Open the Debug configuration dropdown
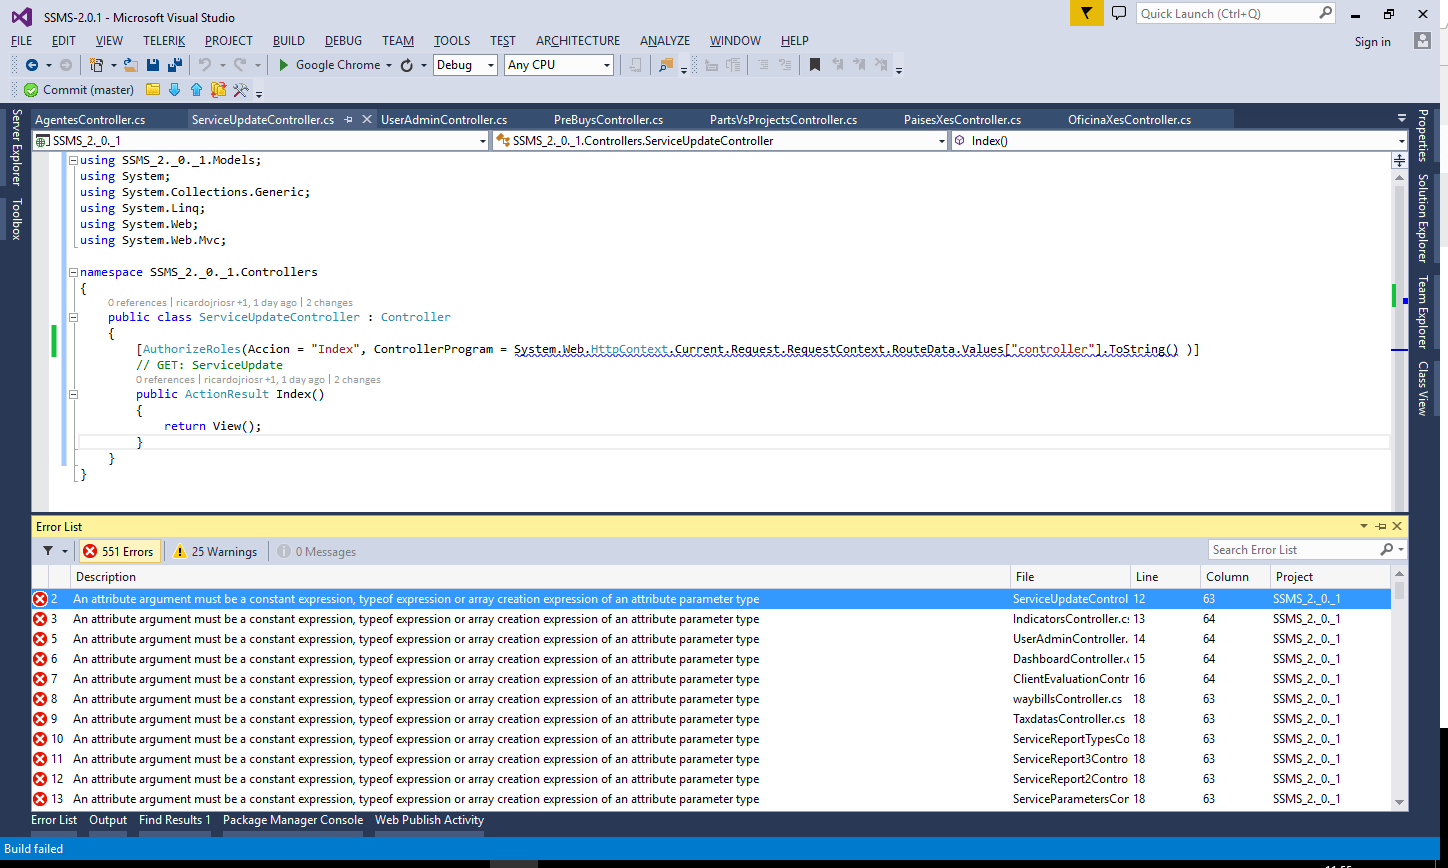Viewport: 1448px width, 868px height. pos(465,65)
